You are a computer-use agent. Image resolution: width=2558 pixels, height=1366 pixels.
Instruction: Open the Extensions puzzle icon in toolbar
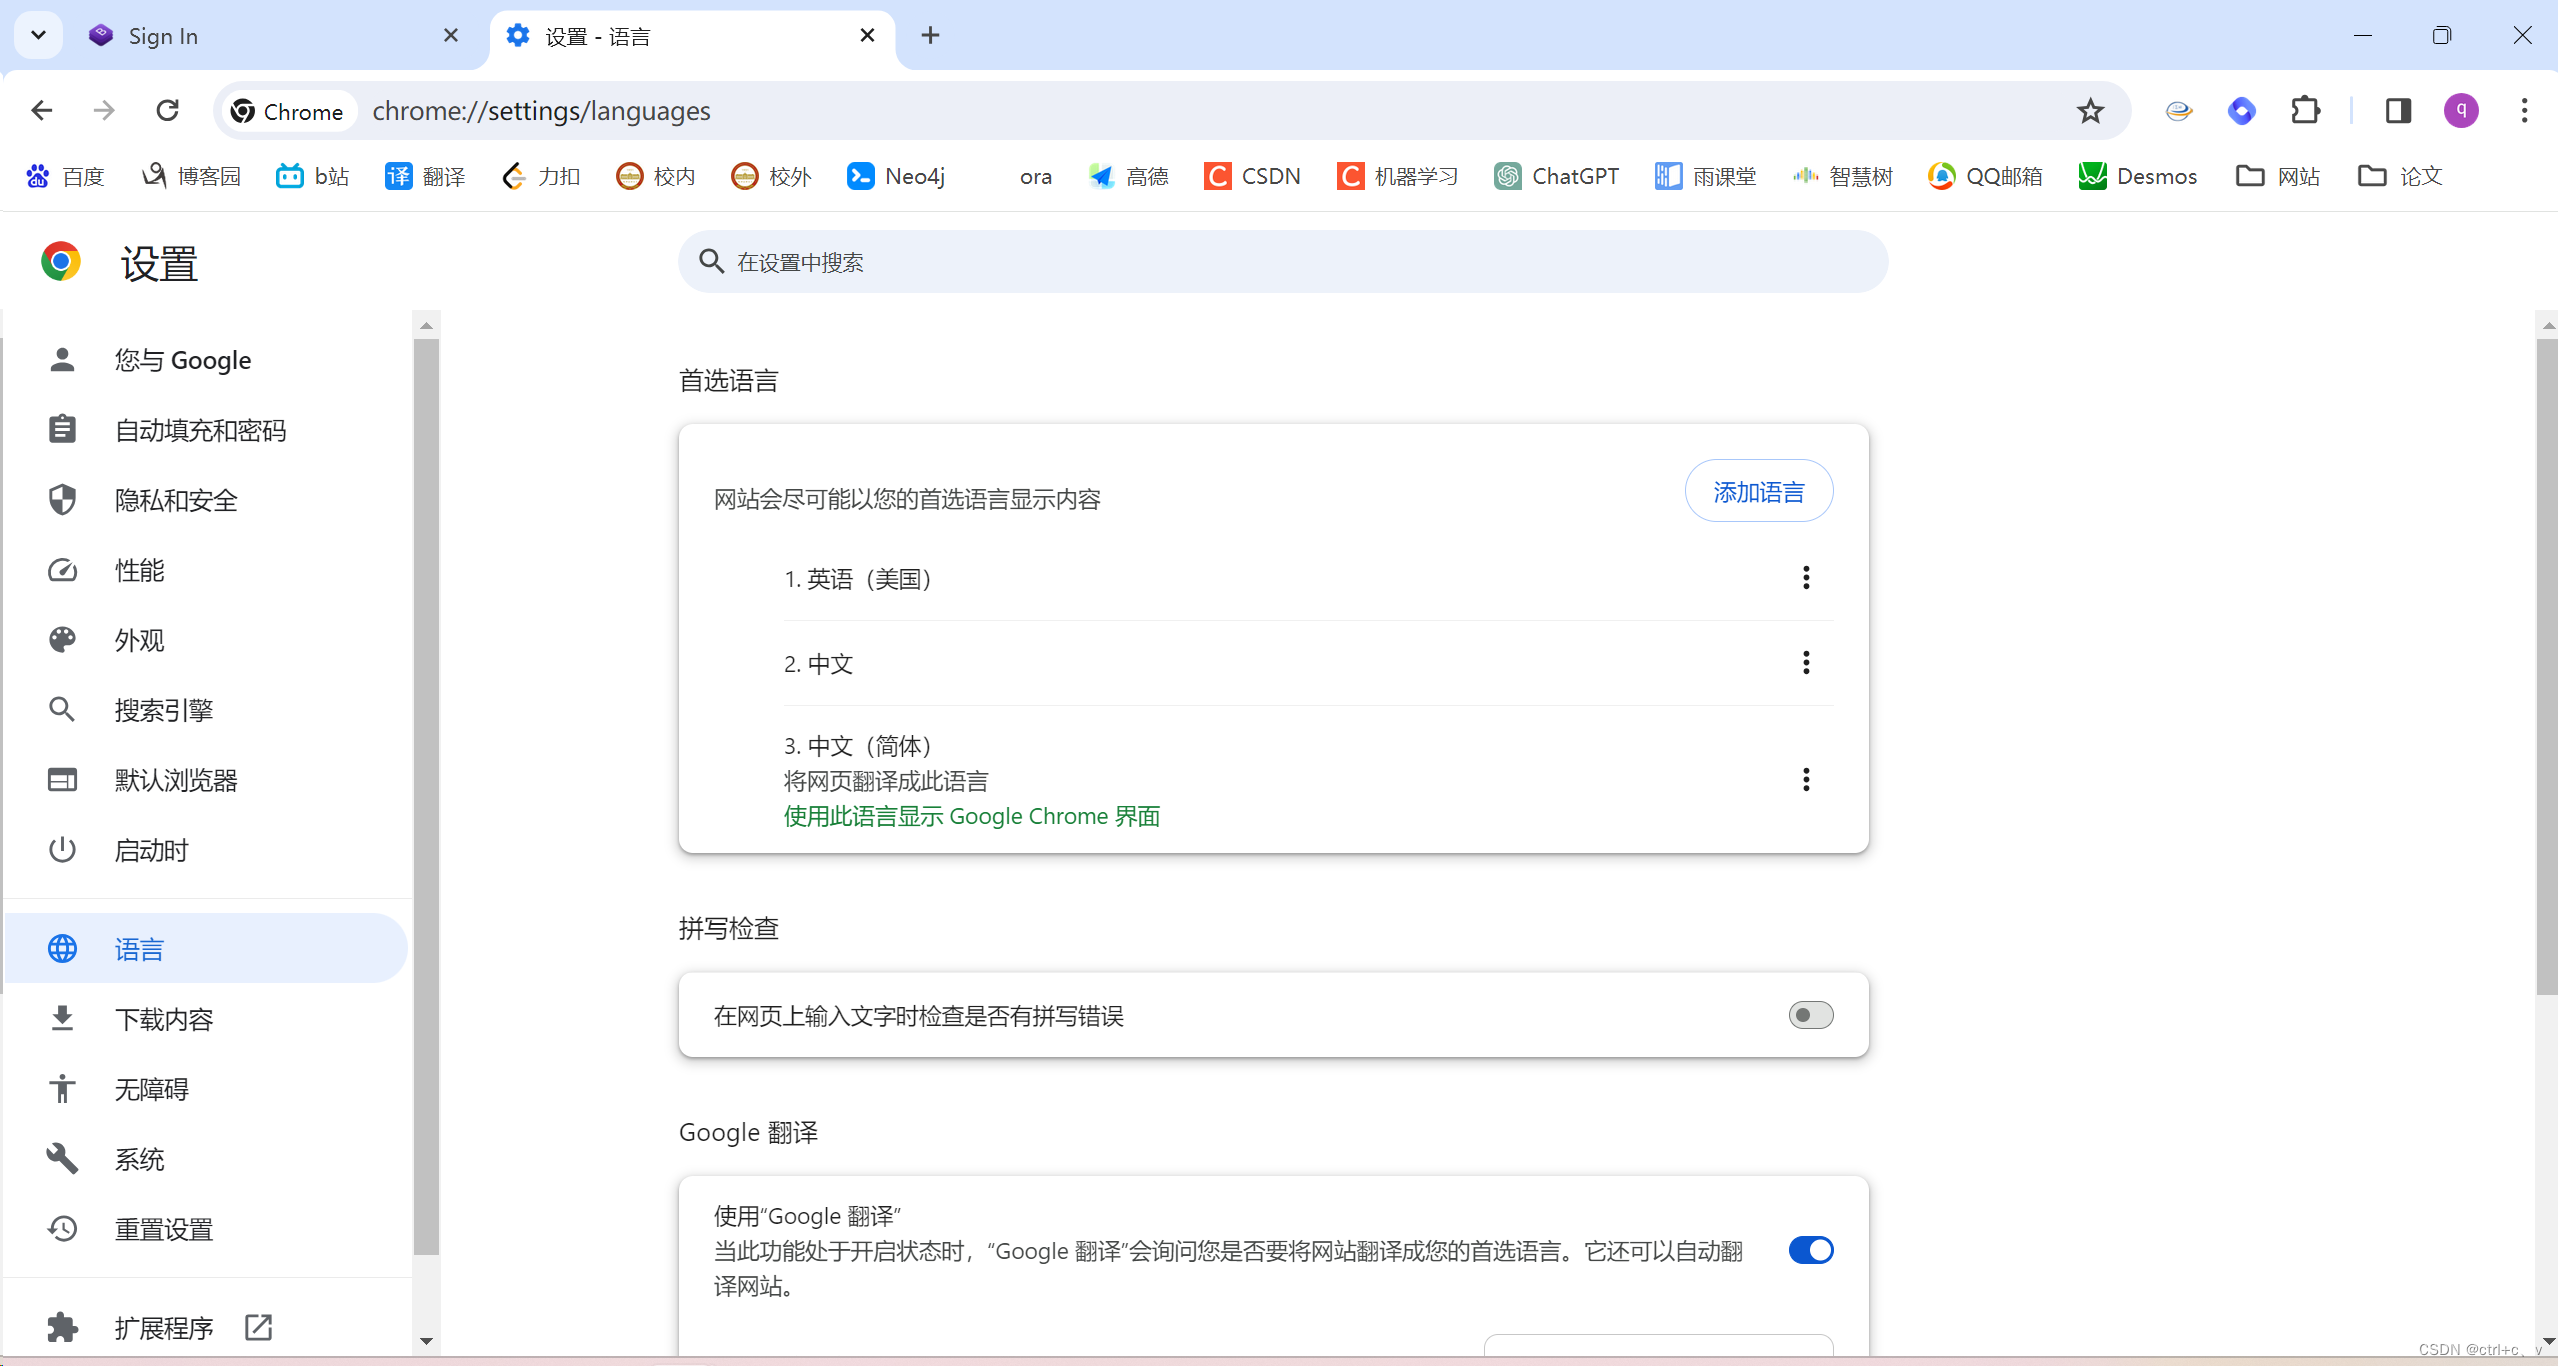click(2305, 111)
